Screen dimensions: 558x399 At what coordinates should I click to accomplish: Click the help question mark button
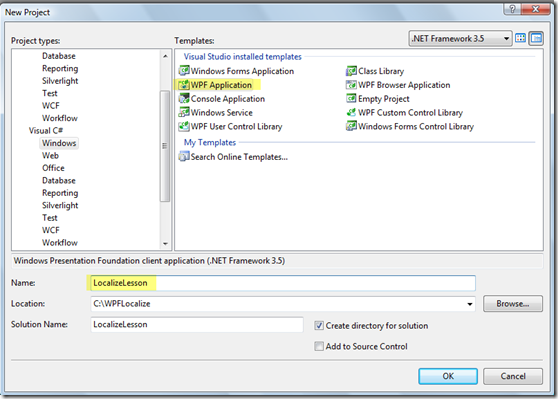(512, 9)
